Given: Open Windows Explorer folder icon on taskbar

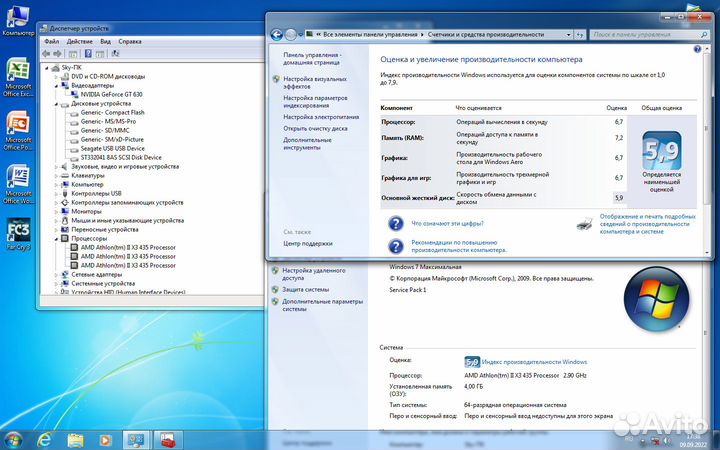Looking at the screenshot, I should 75,440.
